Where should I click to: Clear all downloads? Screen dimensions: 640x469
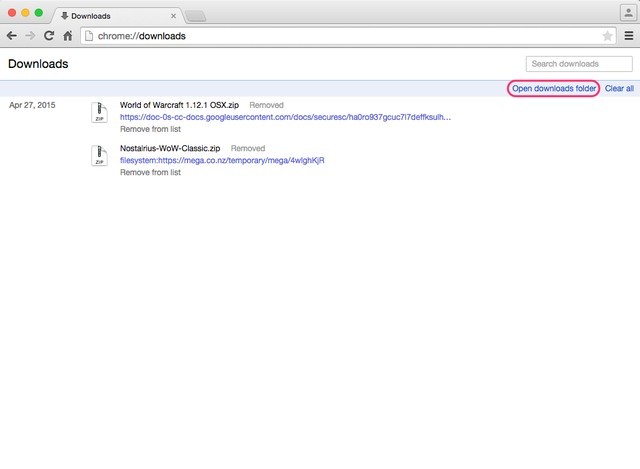[619, 88]
